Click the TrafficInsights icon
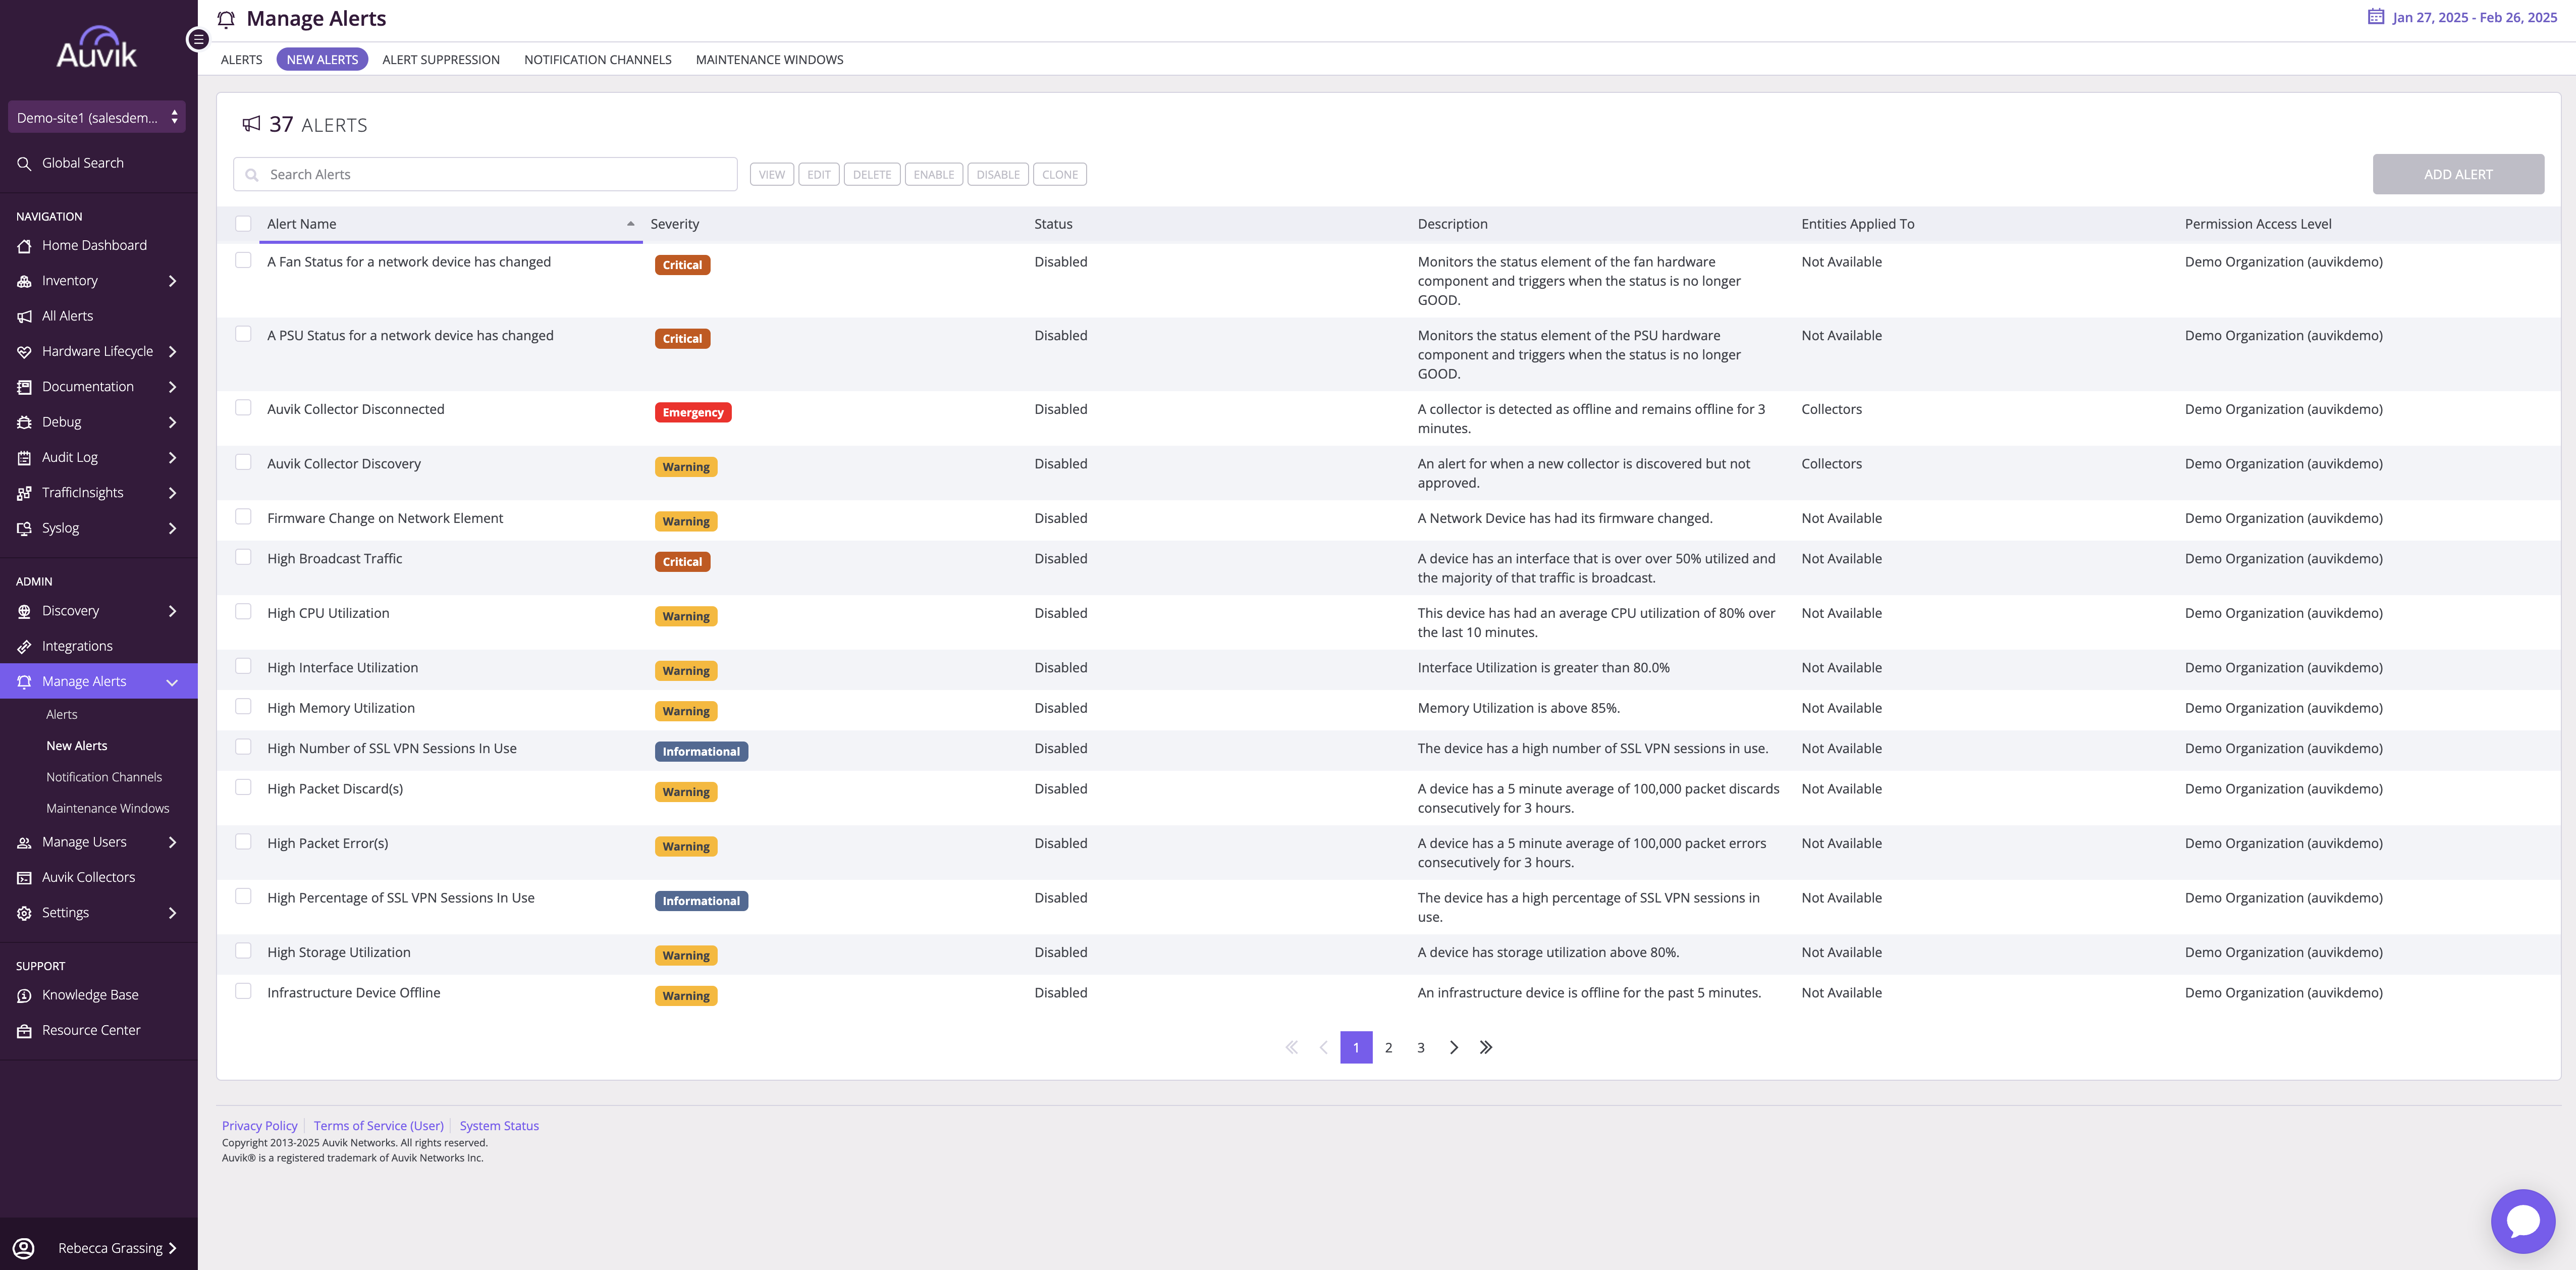The image size is (2576, 1270). pos(24,493)
